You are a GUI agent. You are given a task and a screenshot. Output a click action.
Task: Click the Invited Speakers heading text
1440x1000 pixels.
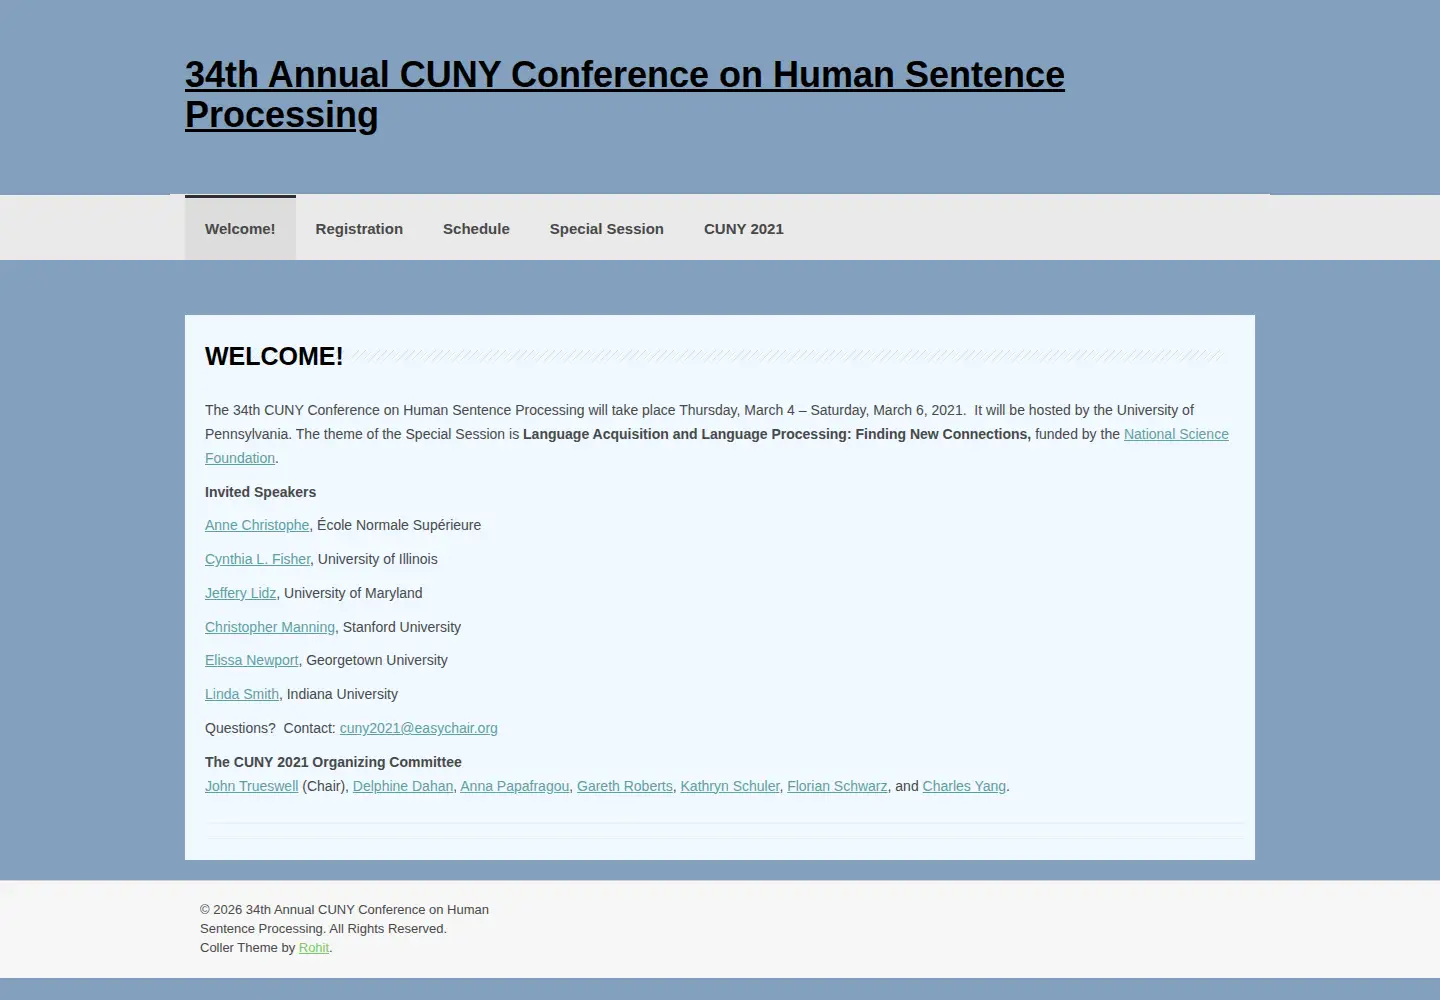click(260, 492)
